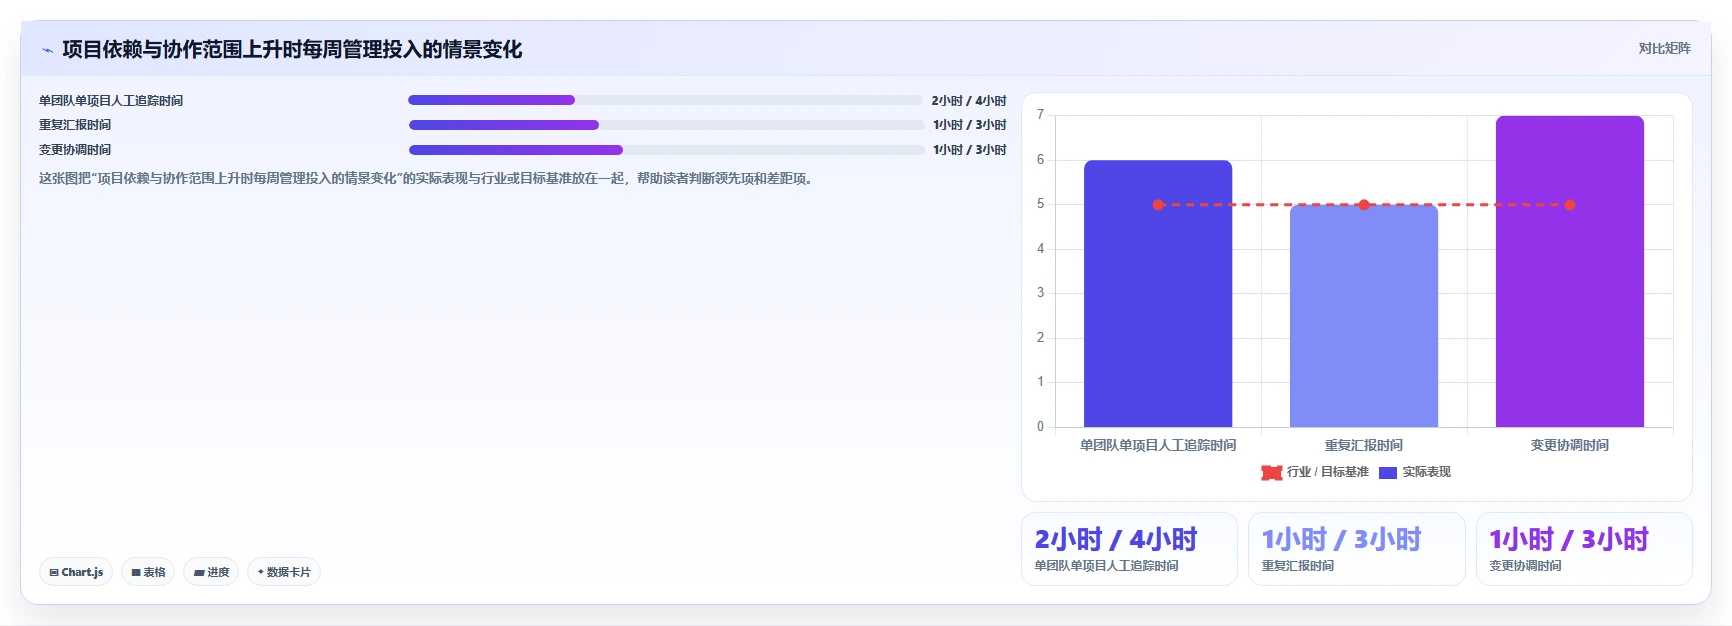Click benchmark point above 重复汇报时间 bar
Image resolution: width=1732 pixels, height=626 pixels.
click(1364, 205)
